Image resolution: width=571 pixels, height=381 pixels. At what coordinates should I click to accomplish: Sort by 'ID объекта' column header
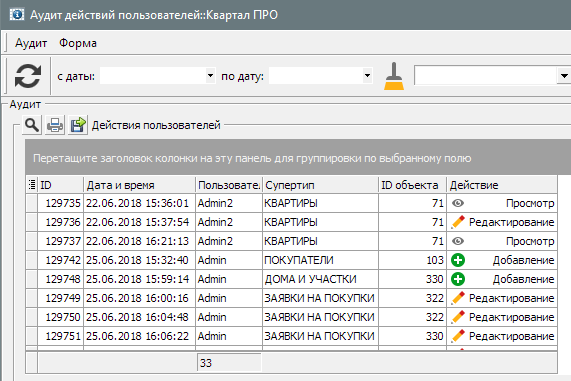pyautogui.click(x=413, y=185)
